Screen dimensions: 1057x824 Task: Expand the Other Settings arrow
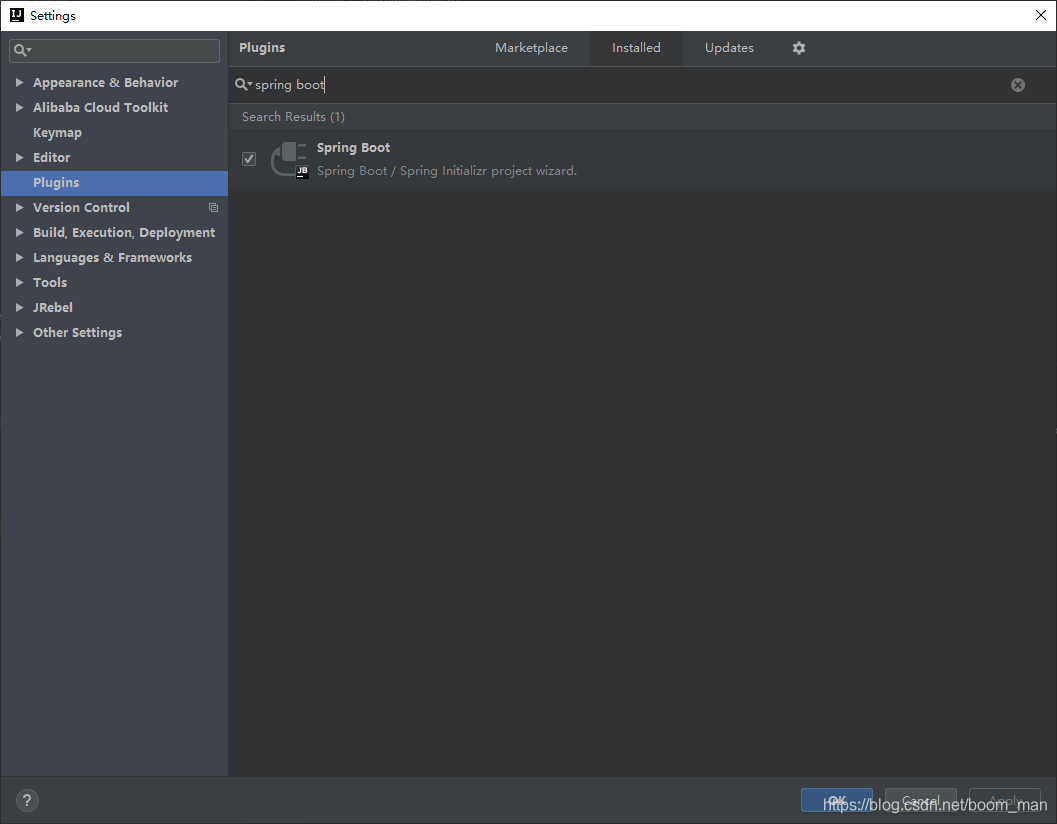(x=20, y=332)
